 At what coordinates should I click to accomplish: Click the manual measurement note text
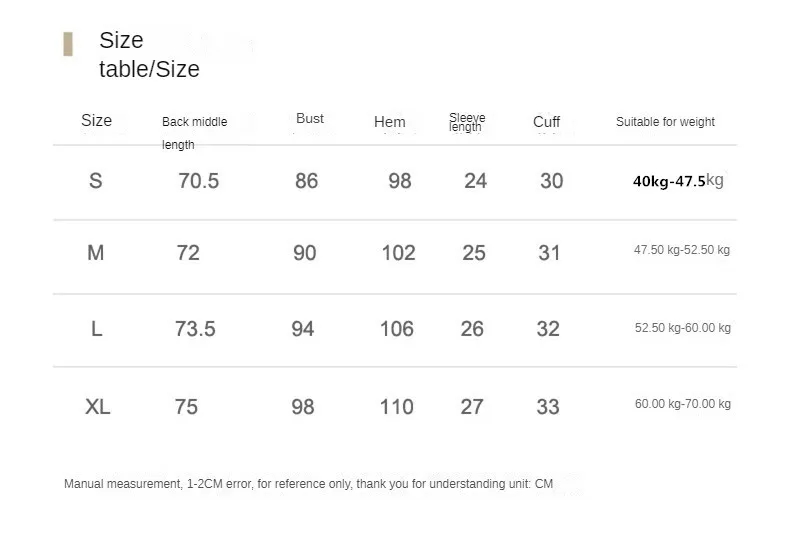click(x=308, y=484)
